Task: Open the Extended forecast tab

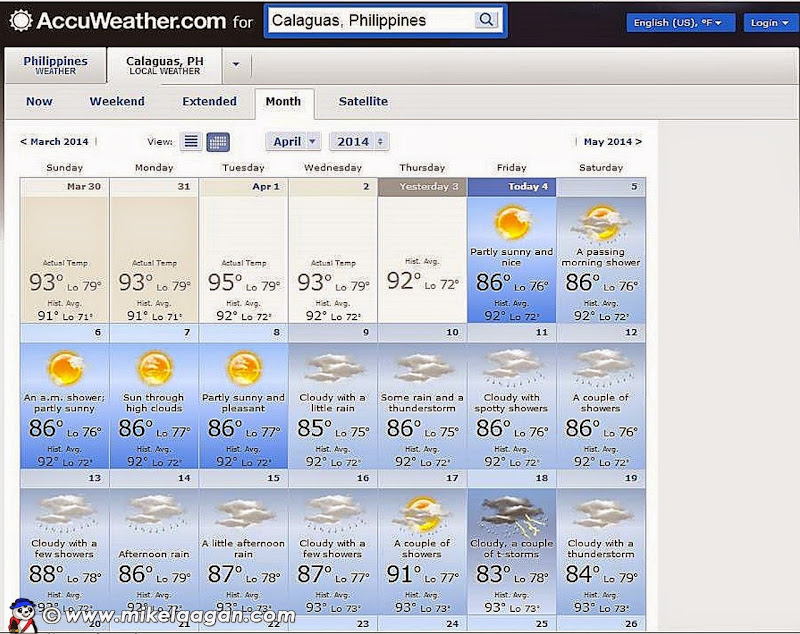Action: [x=209, y=102]
